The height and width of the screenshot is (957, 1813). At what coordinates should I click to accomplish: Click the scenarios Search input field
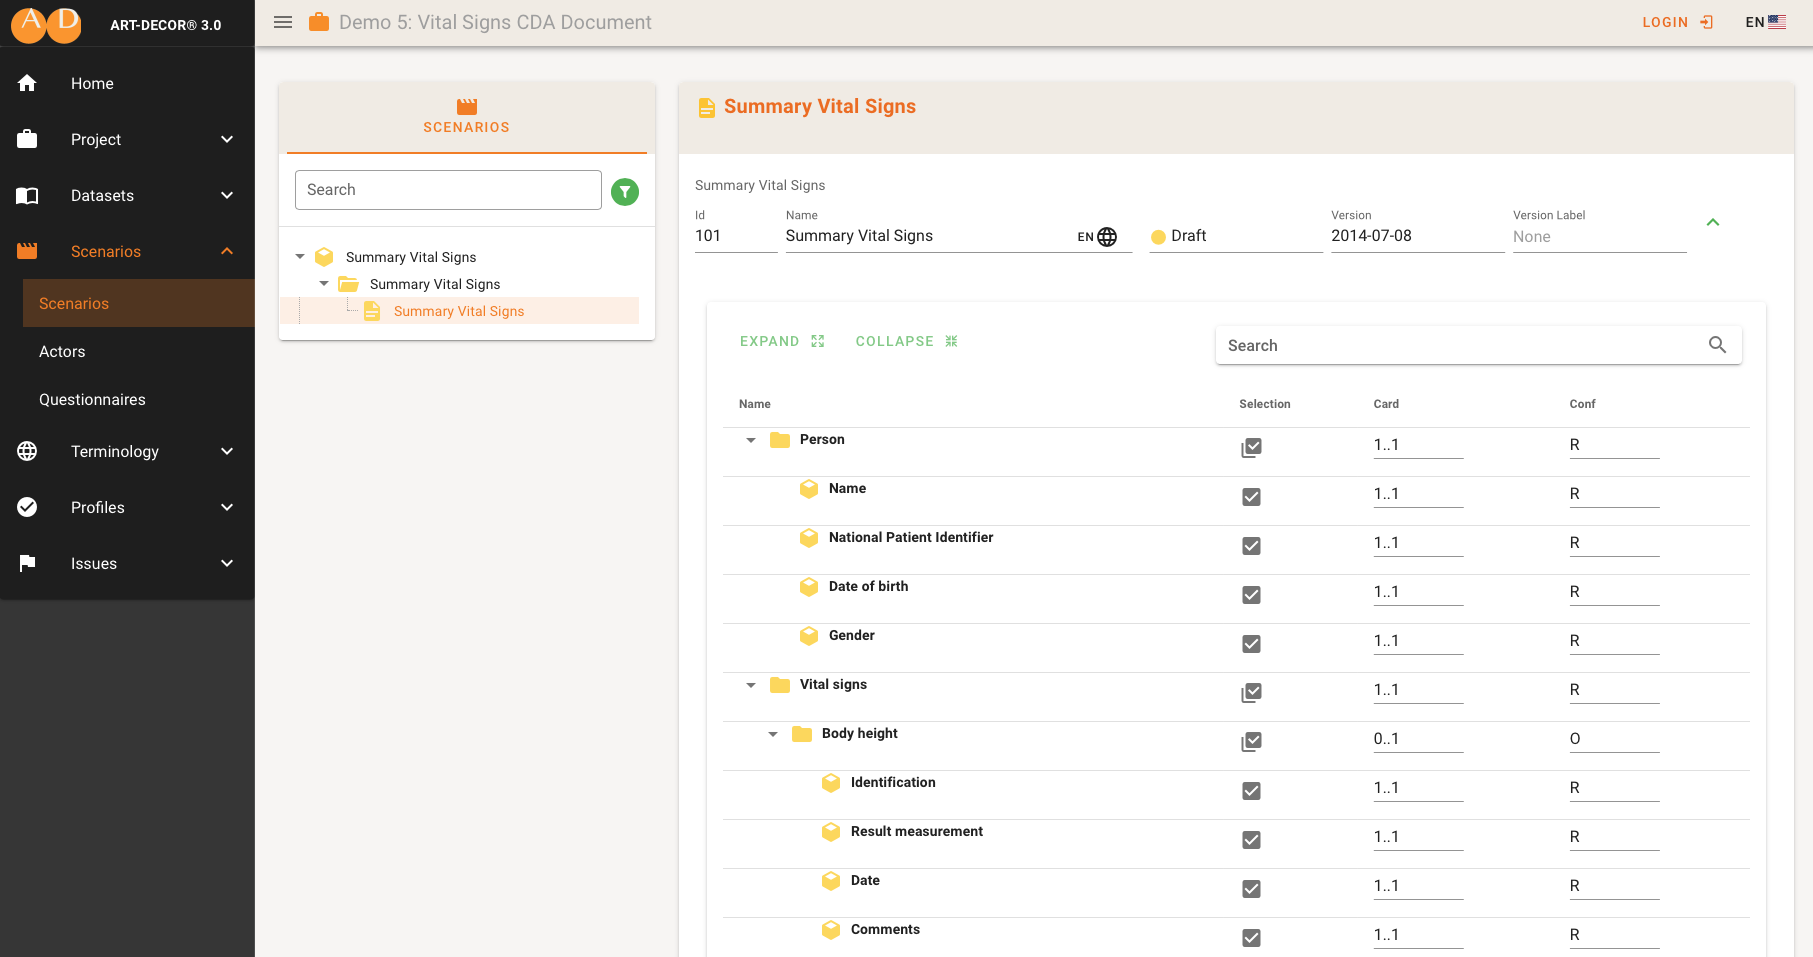point(447,190)
